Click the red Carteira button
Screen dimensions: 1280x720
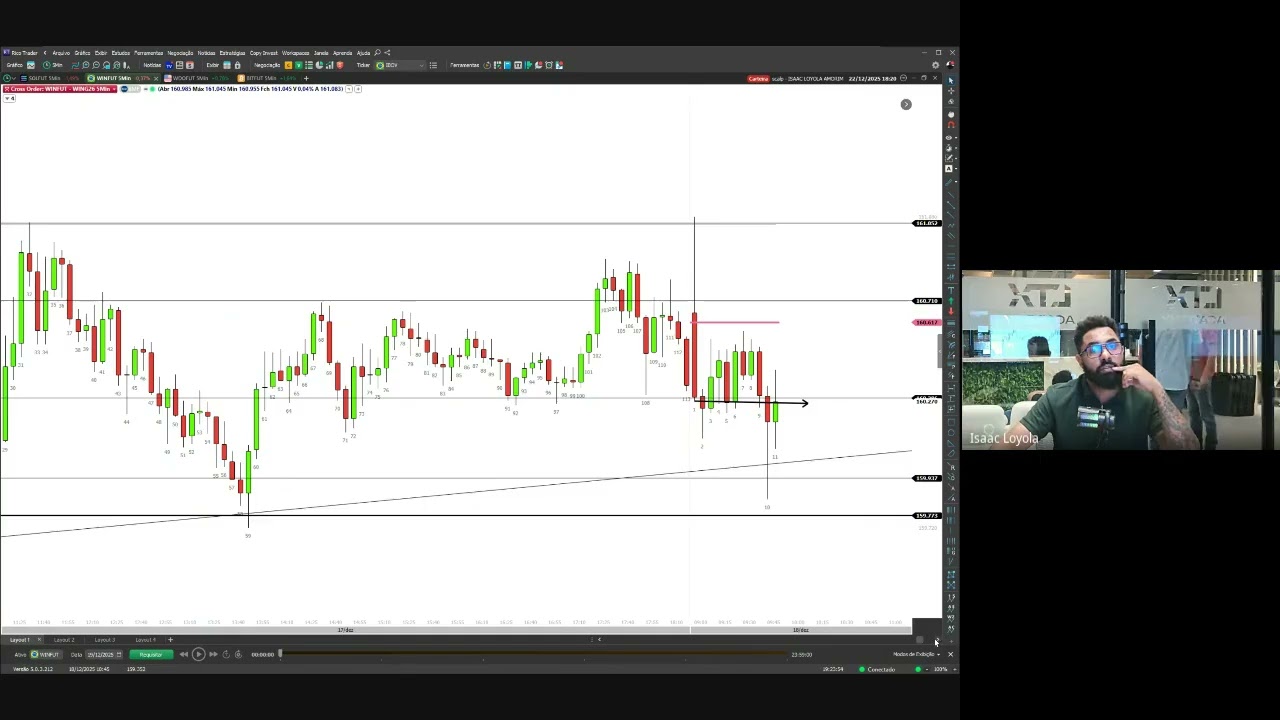click(x=758, y=78)
